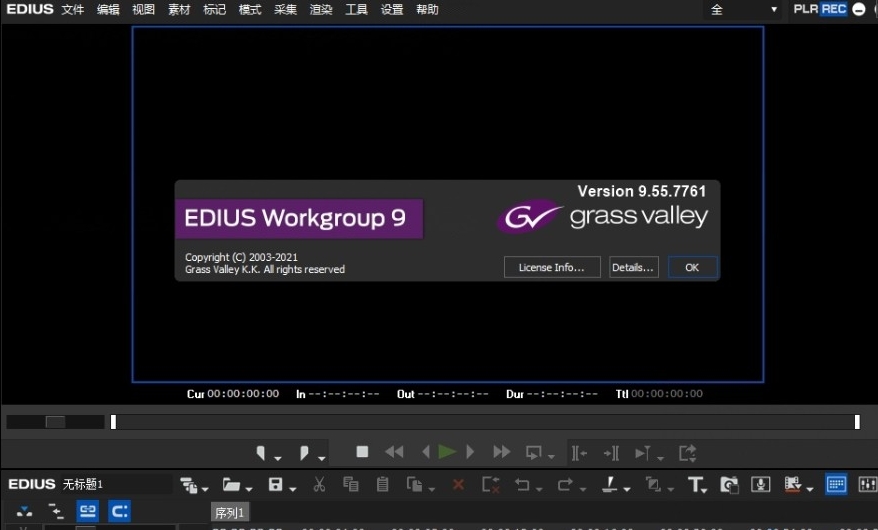Click the Create Title T icon
The width and height of the screenshot is (878, 530).
[694, 485]
